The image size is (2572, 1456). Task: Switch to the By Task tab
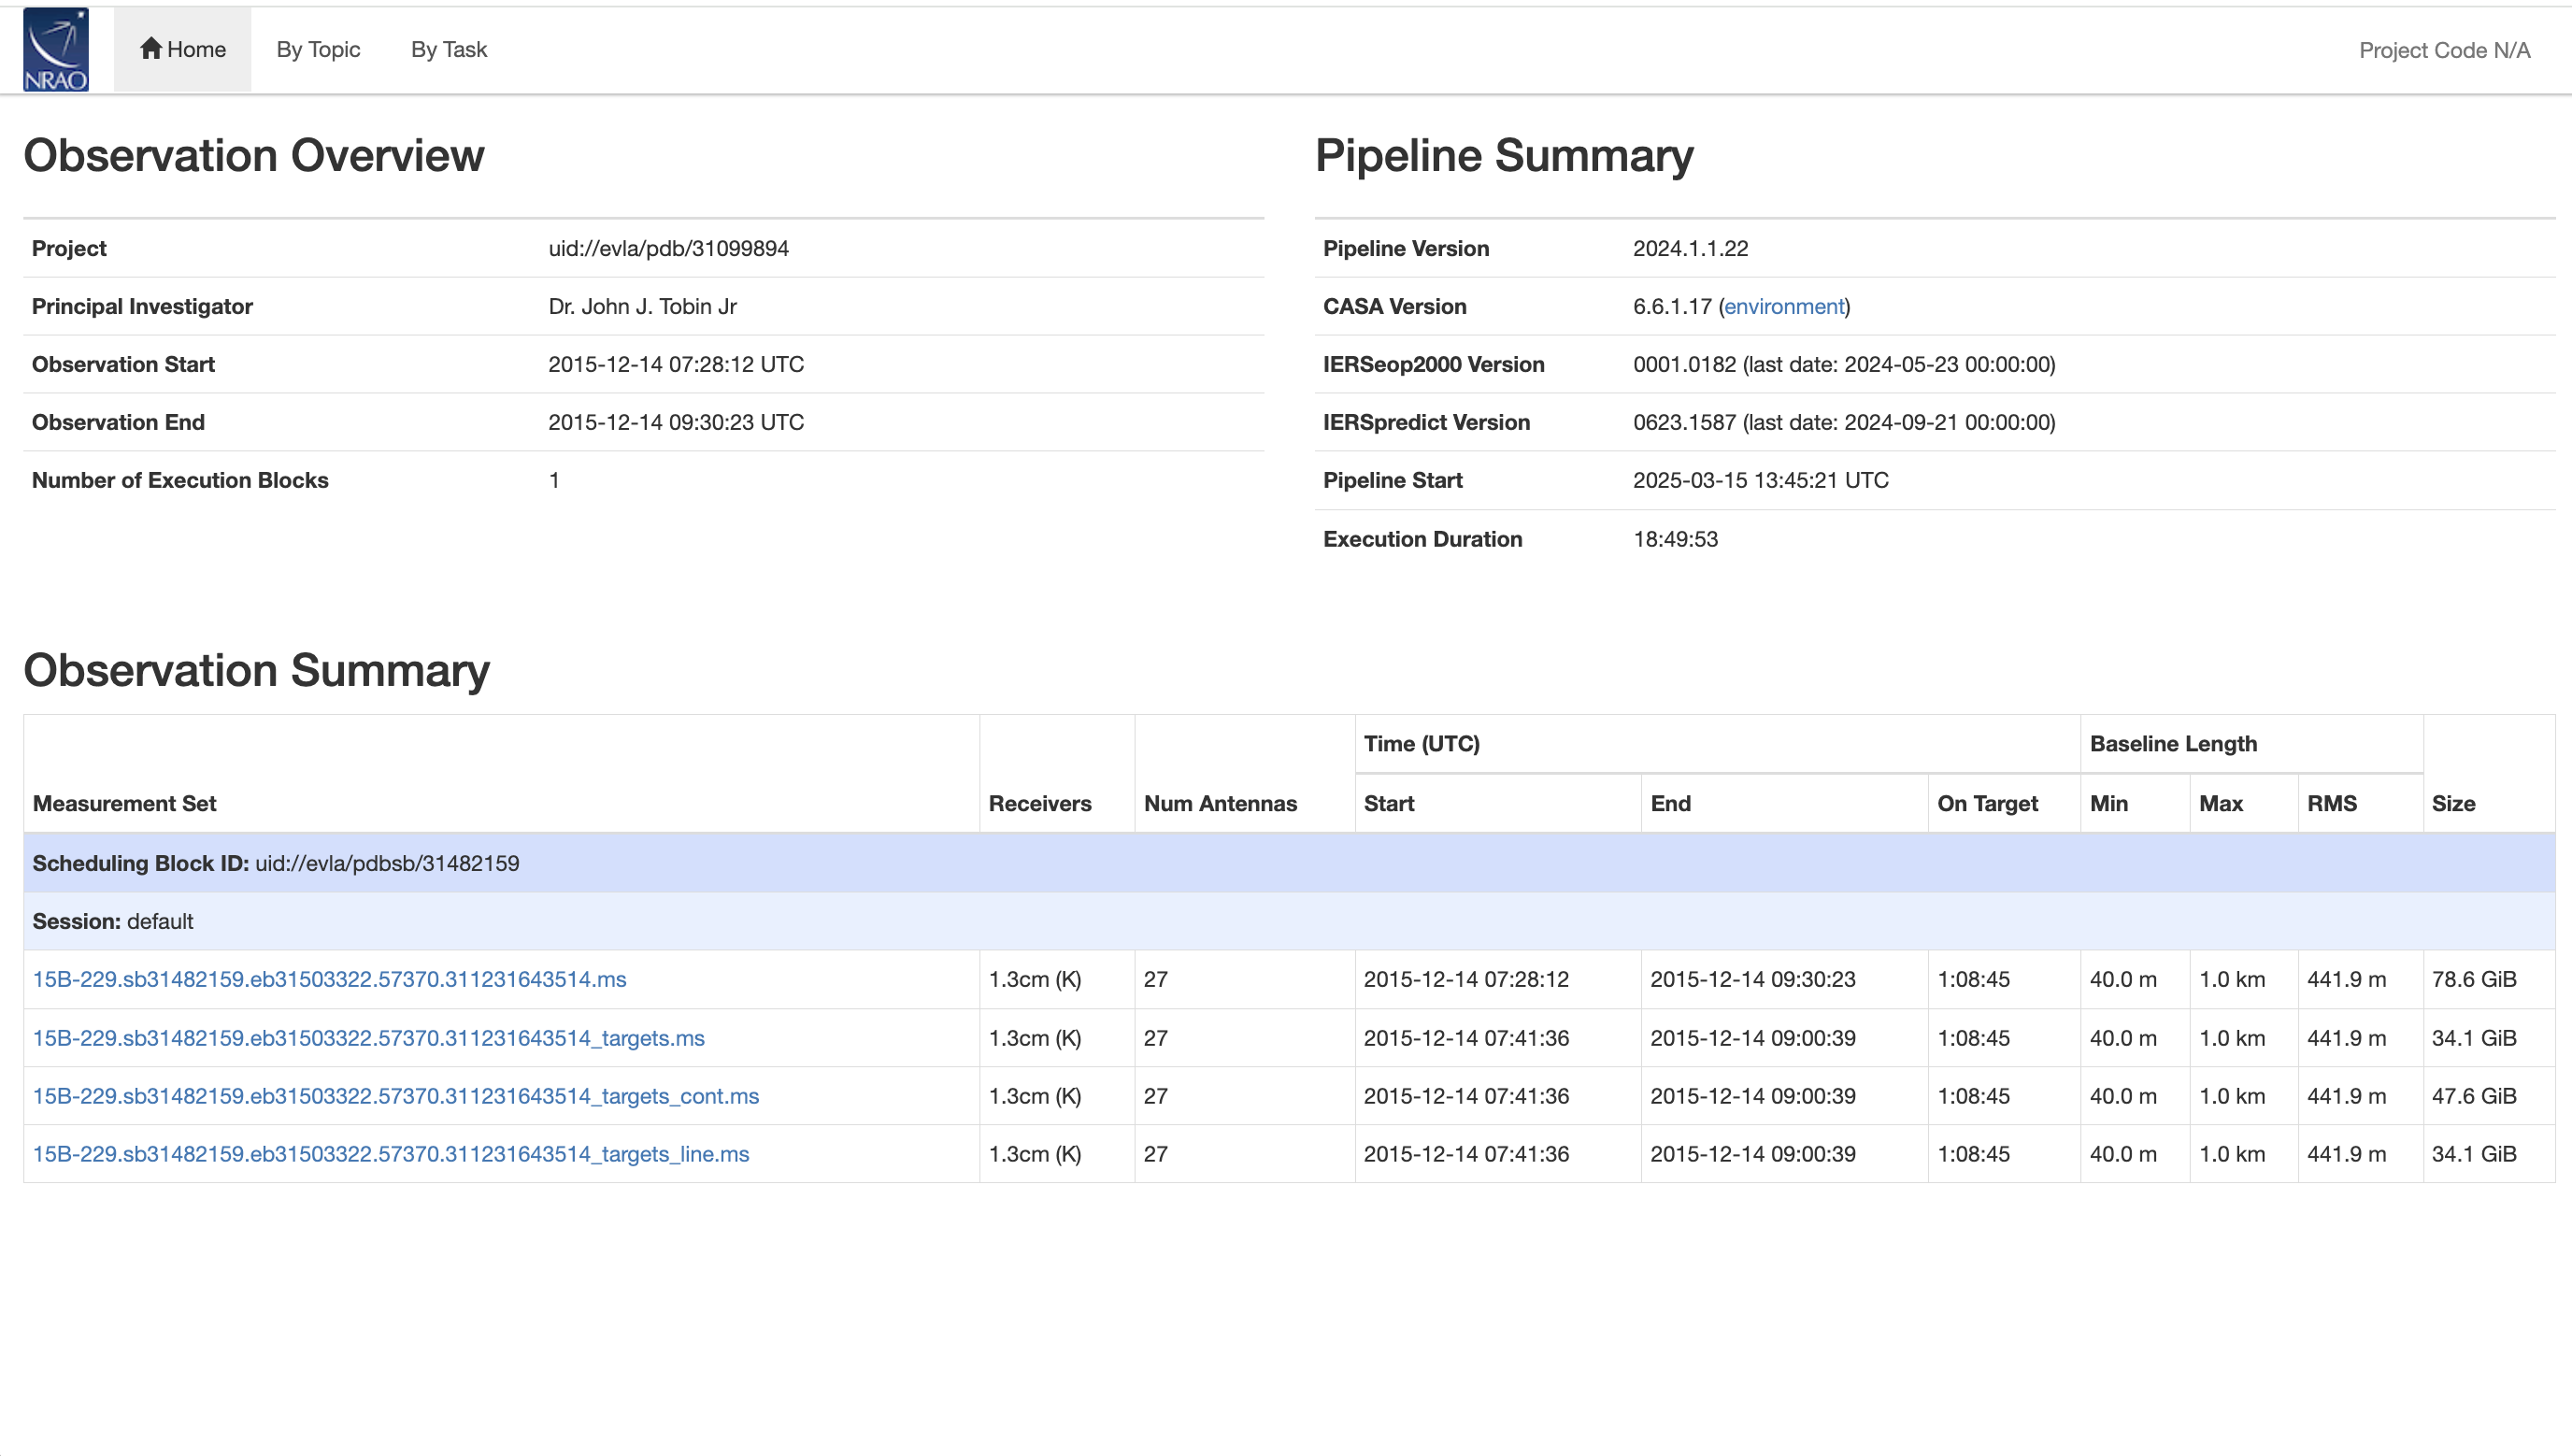click(x=449, y=50)
